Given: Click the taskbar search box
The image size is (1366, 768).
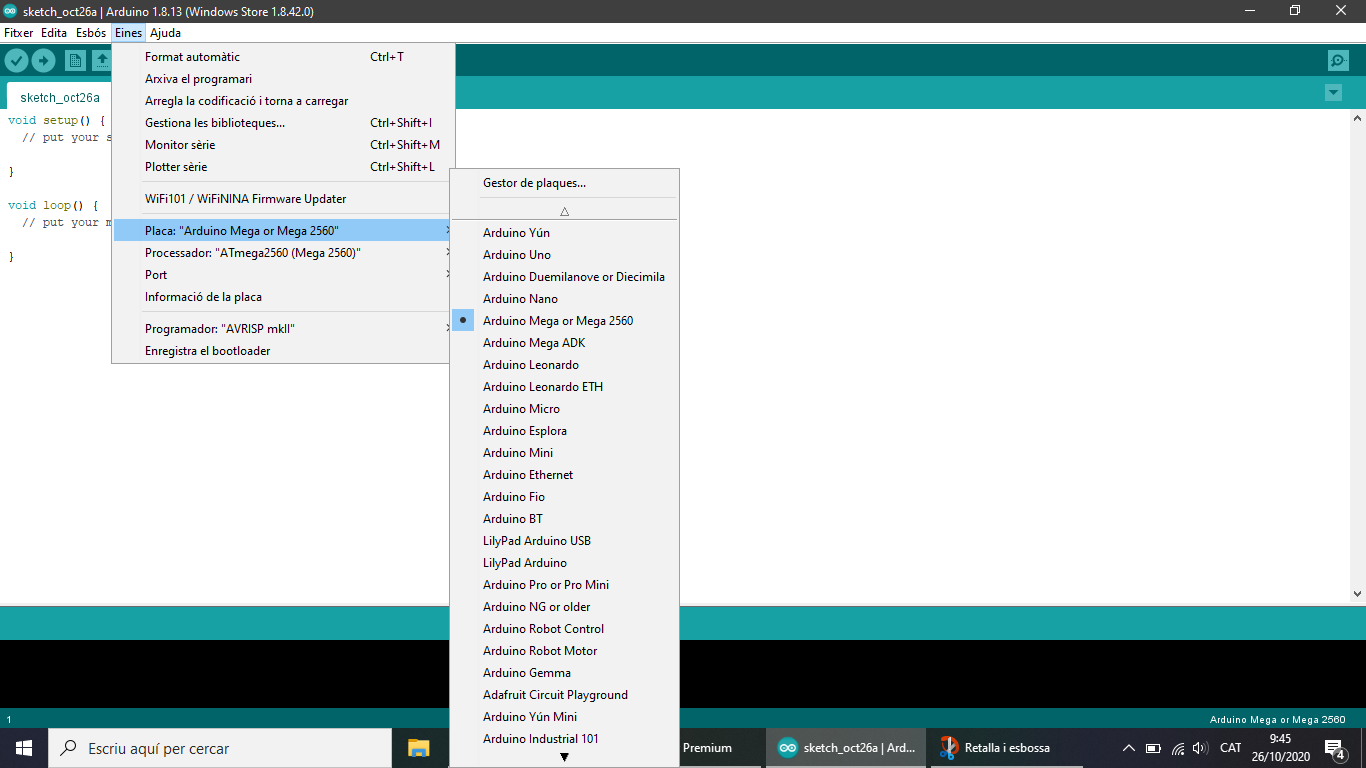Looking at the screenshot, I should 220,748.
